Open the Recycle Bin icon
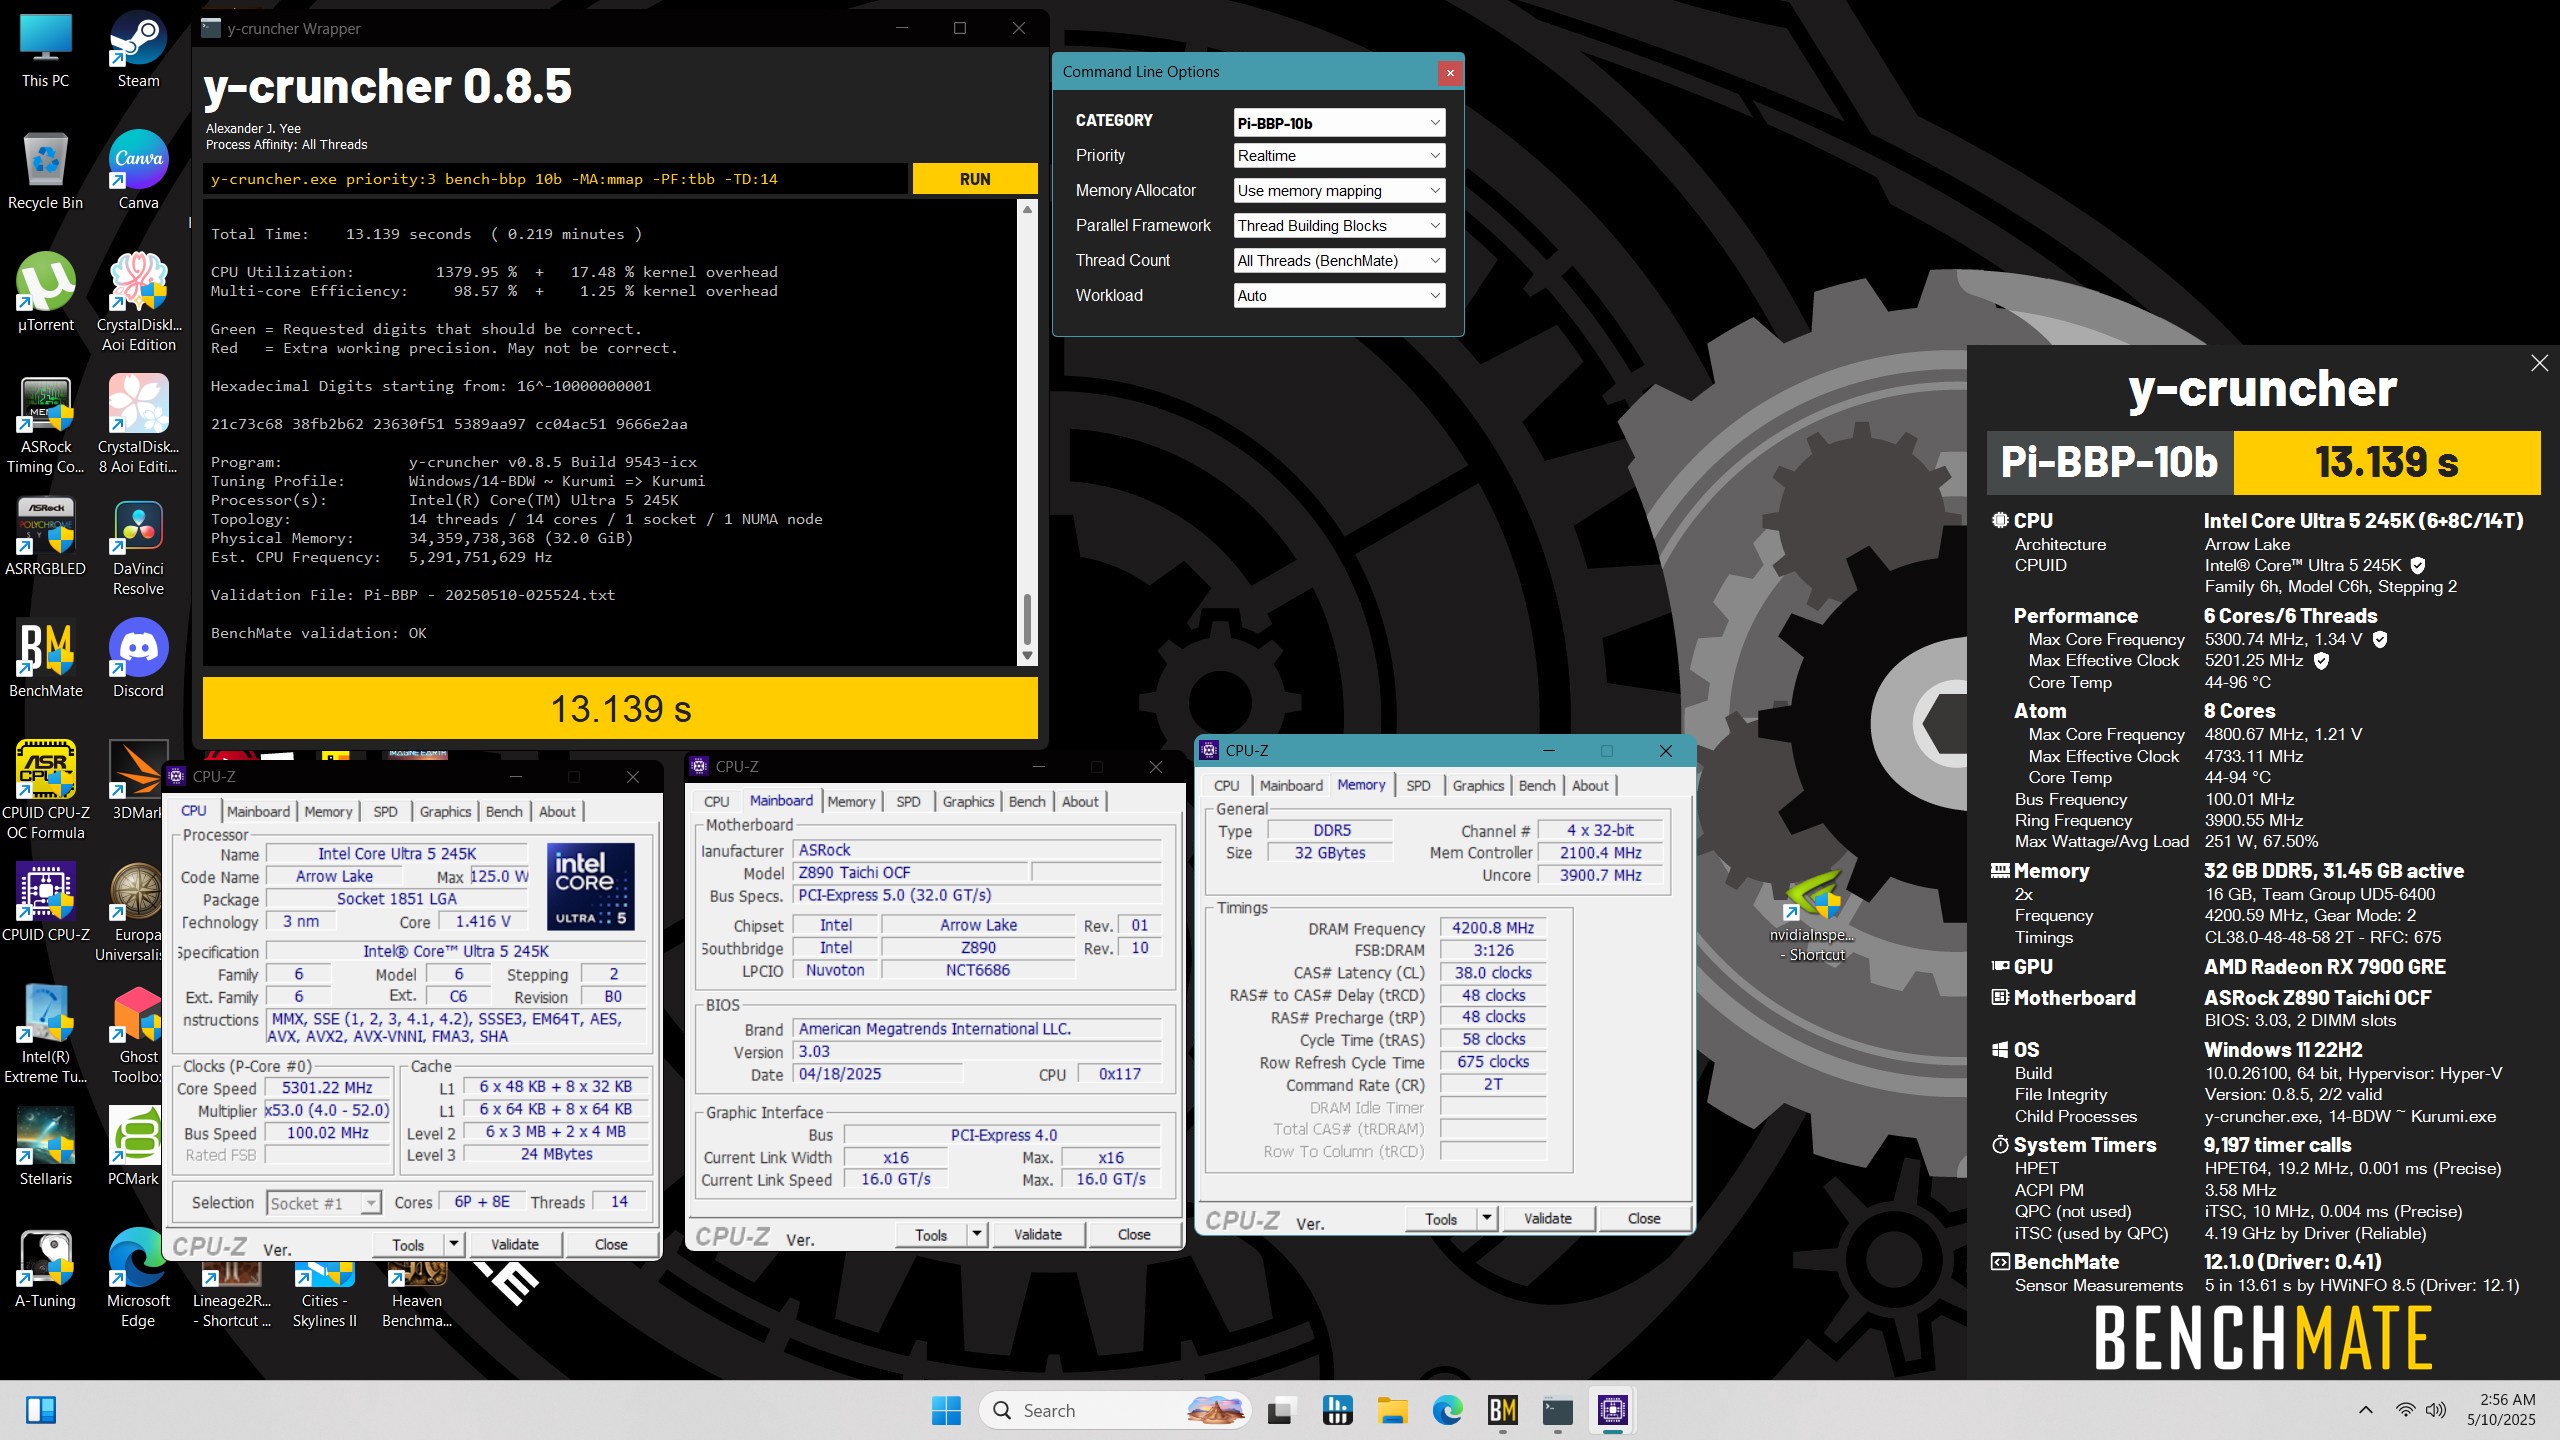The image size is (2560, 1440). [x=46, y=172]
